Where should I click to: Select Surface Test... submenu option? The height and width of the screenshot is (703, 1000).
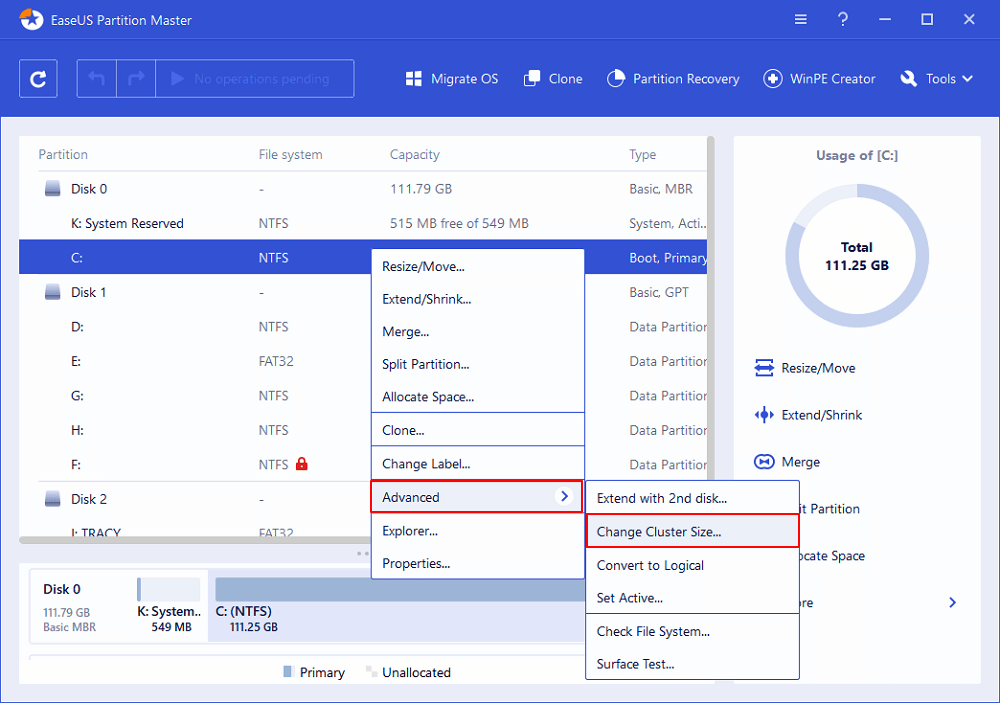692,664
